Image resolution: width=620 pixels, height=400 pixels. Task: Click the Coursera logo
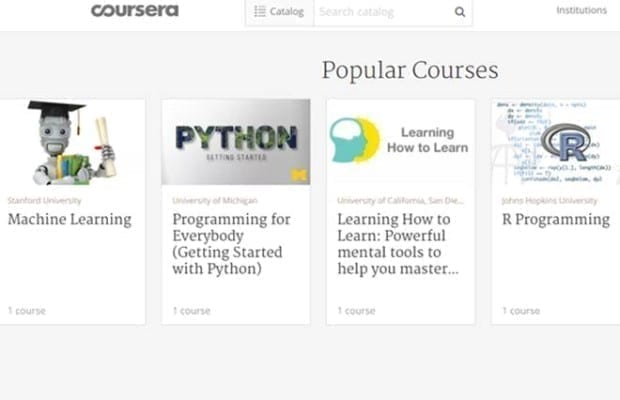pos(135,10)
